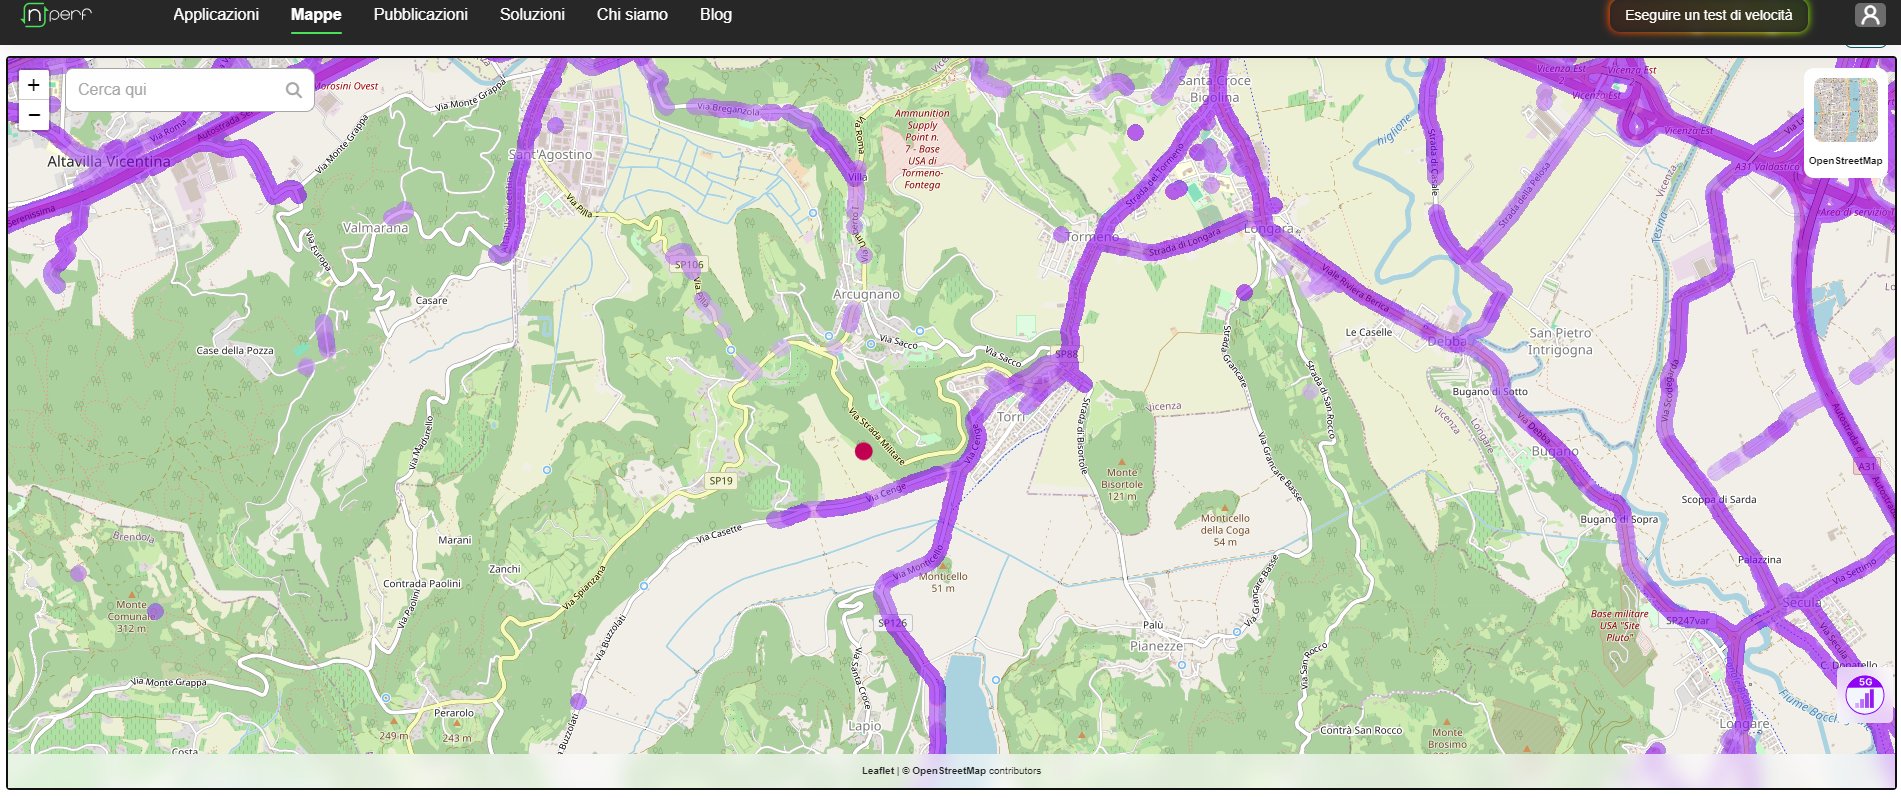Switch map layer via OpenStreetMap thumbnail
The width and height of the screenshot is (1901, 798).
click(1845, 111)
